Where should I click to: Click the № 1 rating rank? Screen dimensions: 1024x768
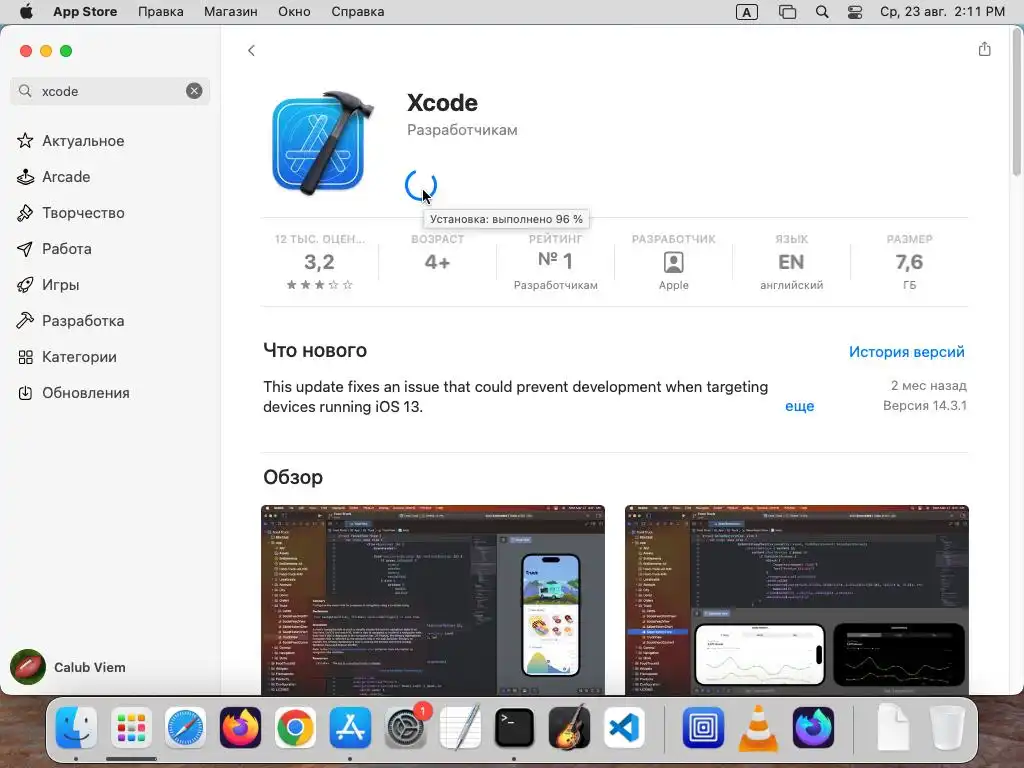(555, 261)
